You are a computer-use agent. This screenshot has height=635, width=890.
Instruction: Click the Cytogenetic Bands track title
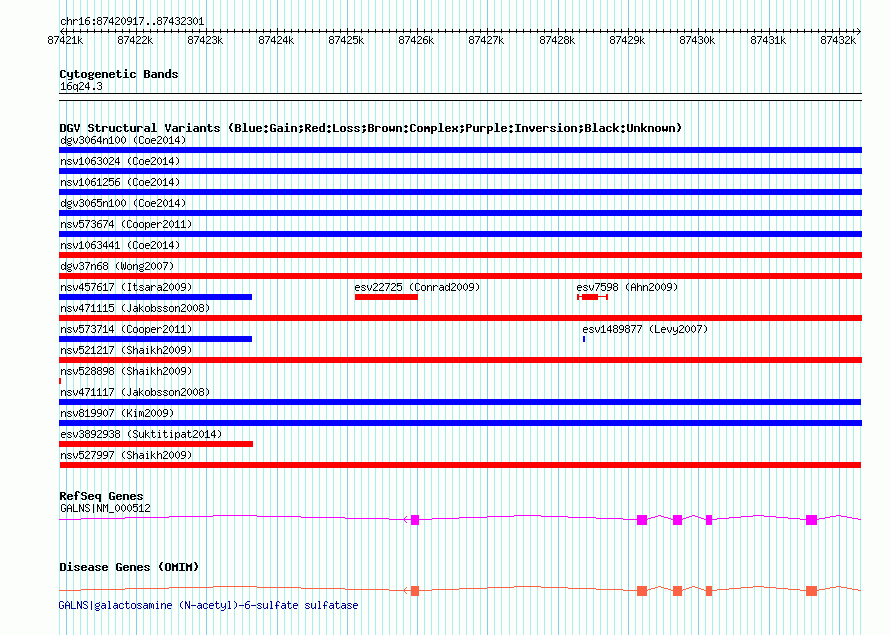(x=119, y=74)
